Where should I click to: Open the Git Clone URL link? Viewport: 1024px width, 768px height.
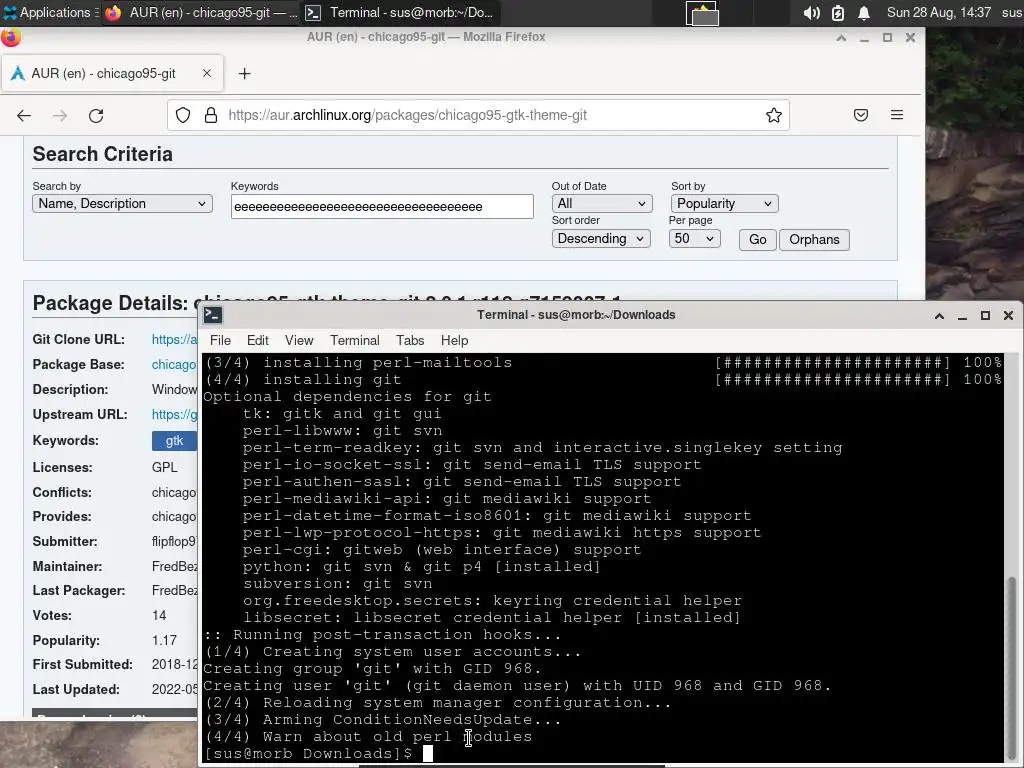[x=174, y=340]
